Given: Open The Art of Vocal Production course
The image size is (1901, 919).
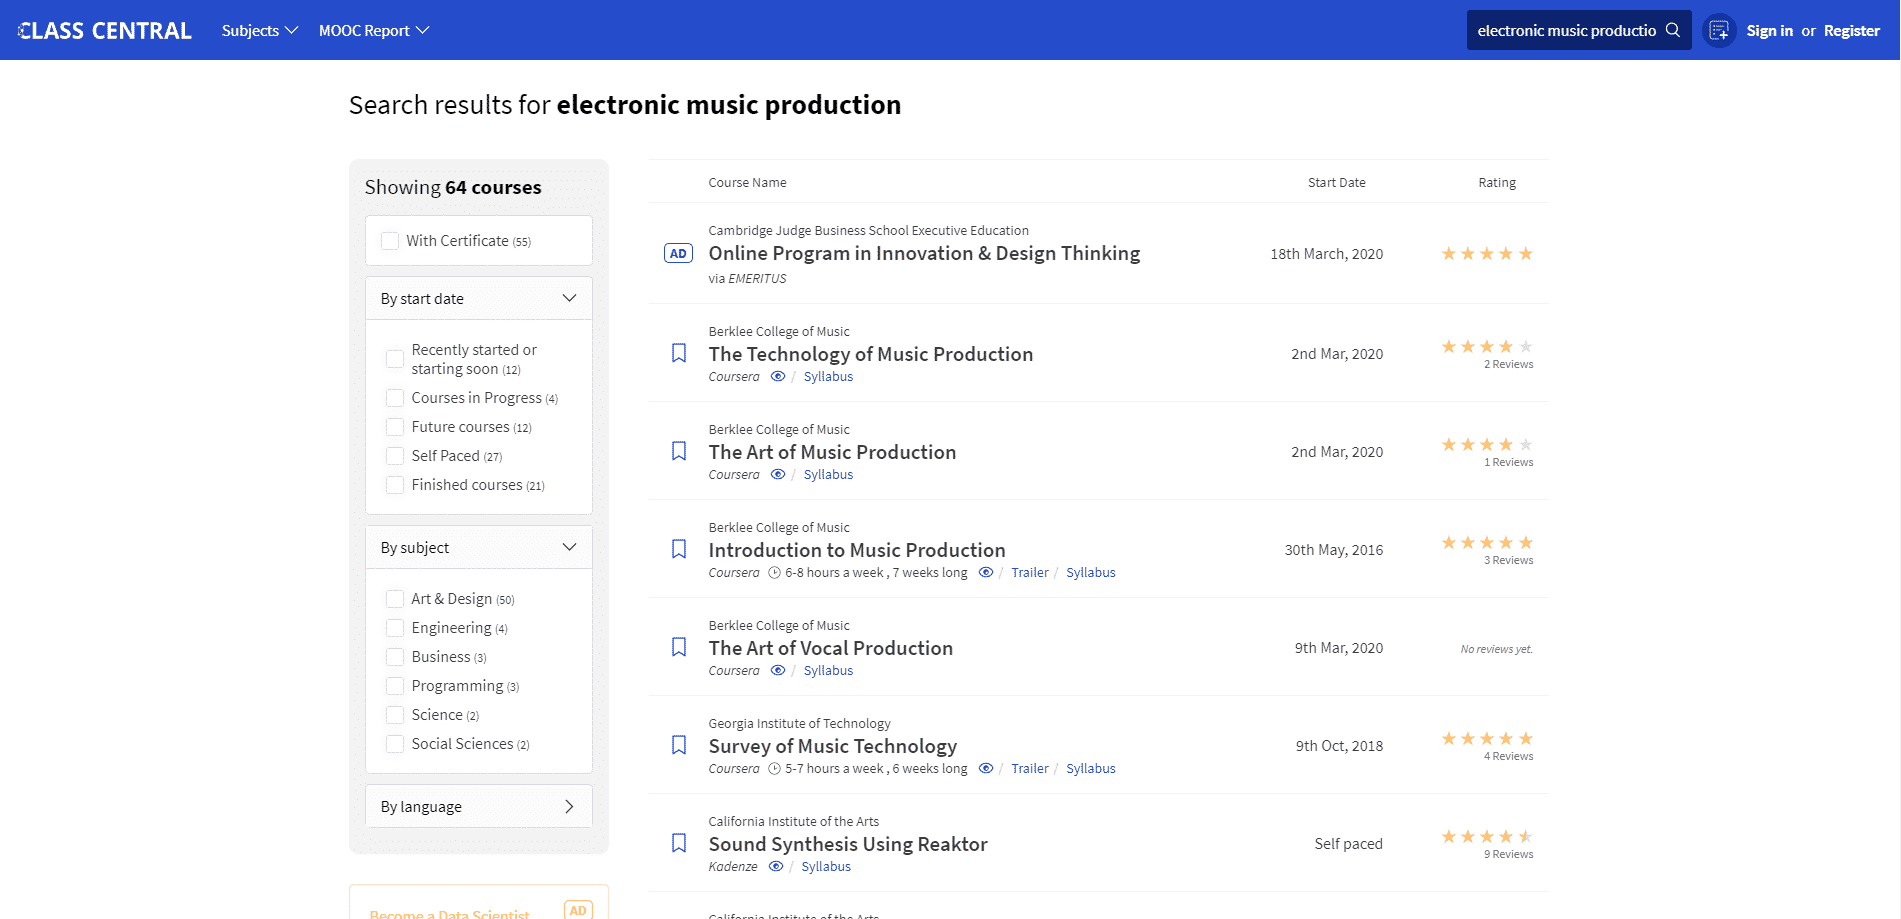Looking at the screenshot, I should pos(830,648).
